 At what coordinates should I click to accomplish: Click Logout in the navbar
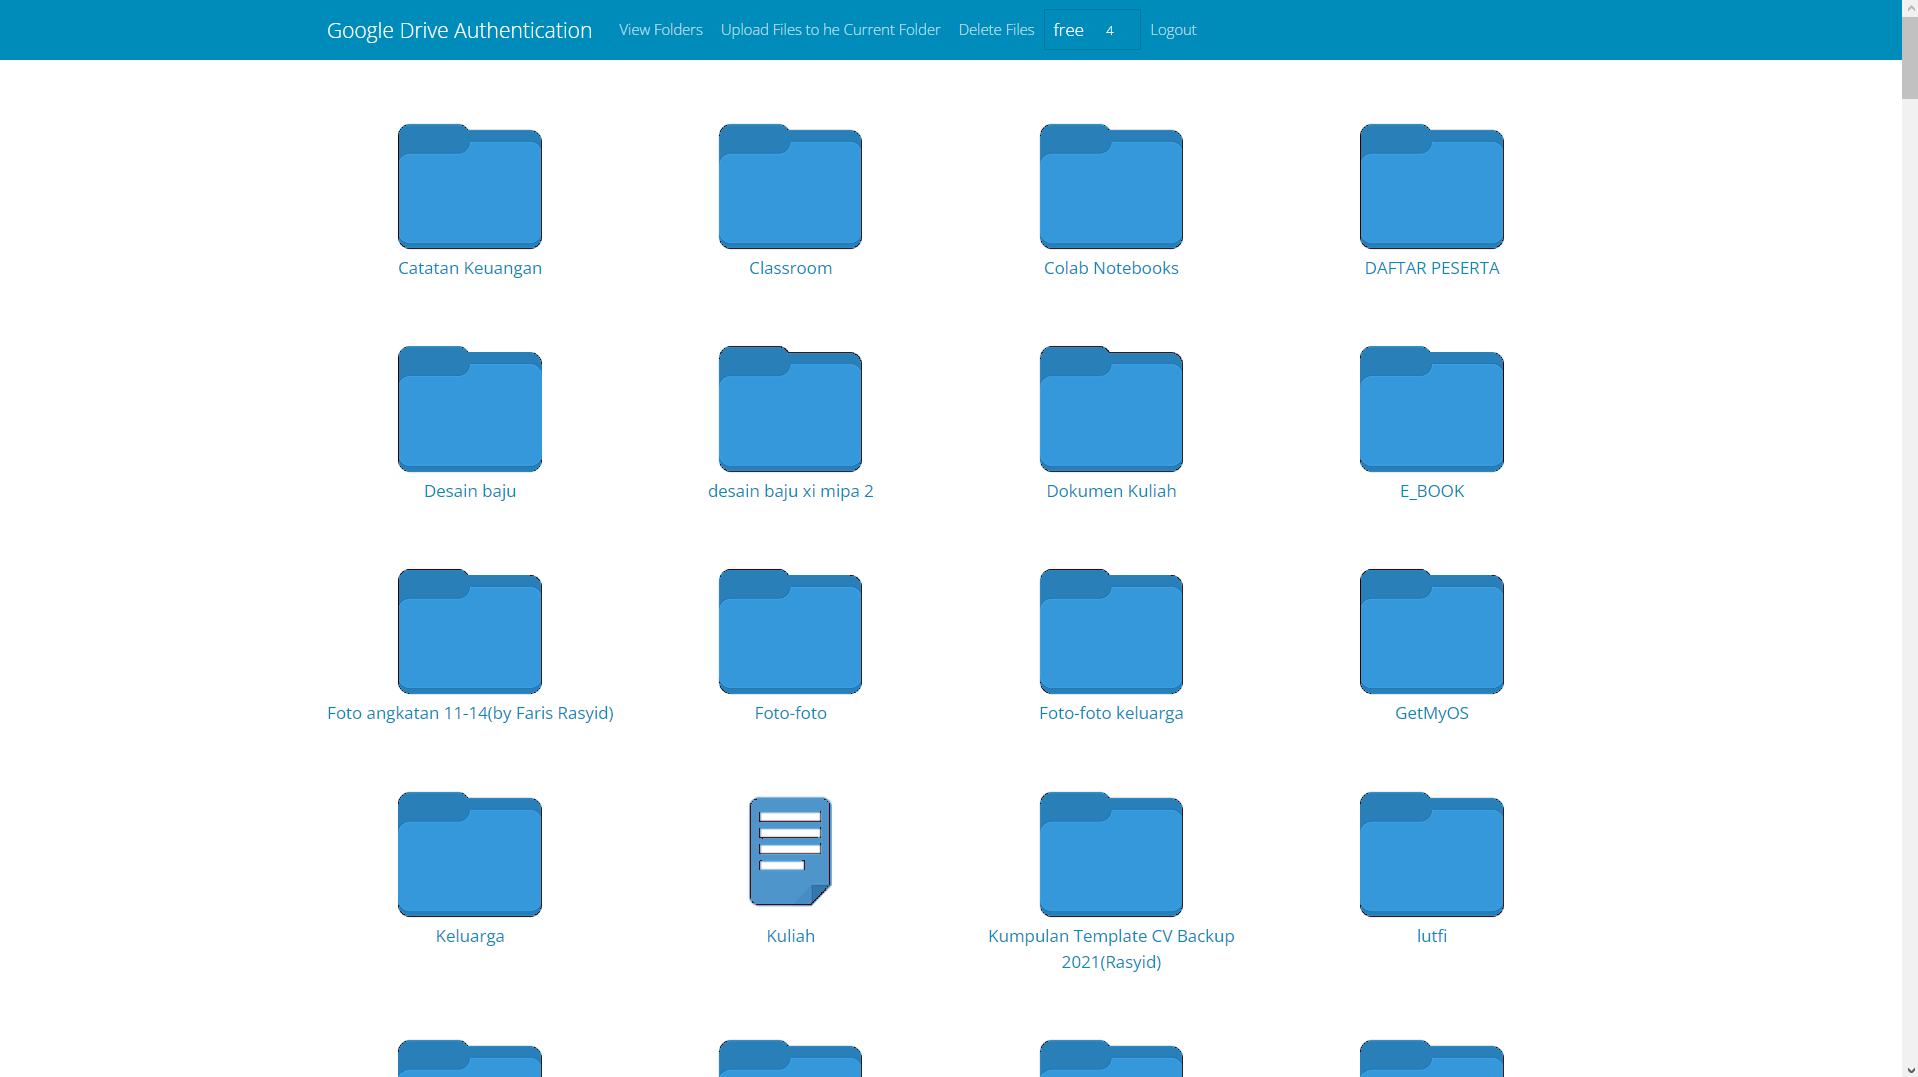(x=1173, y=30)
